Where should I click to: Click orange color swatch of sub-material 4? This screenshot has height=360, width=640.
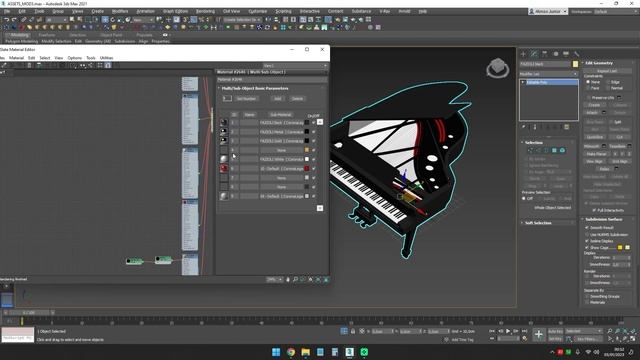click(307, 150)
